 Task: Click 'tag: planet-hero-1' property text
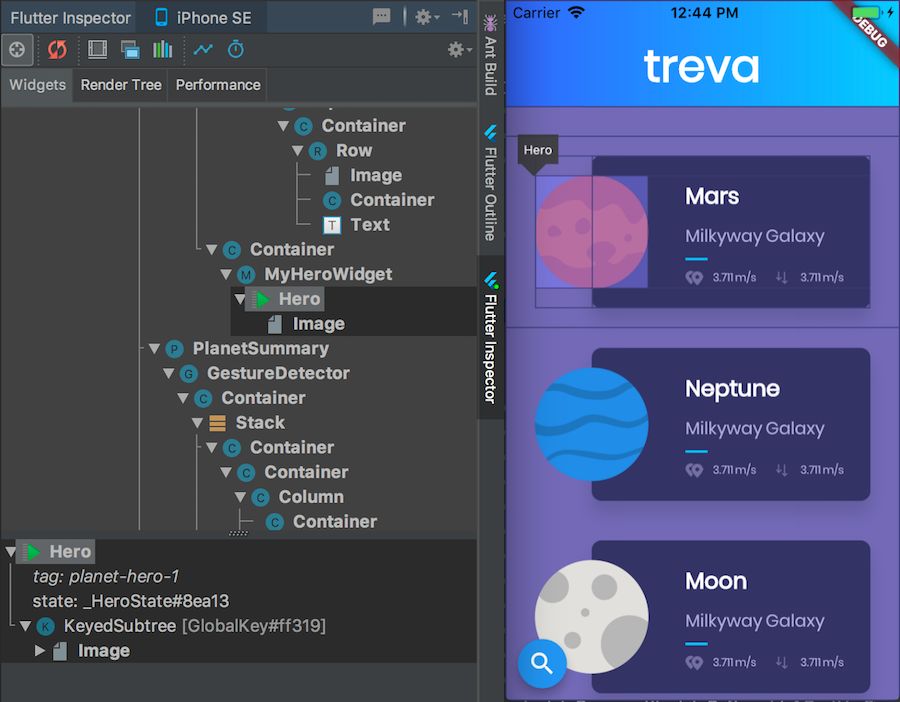[x=106, y=576]
